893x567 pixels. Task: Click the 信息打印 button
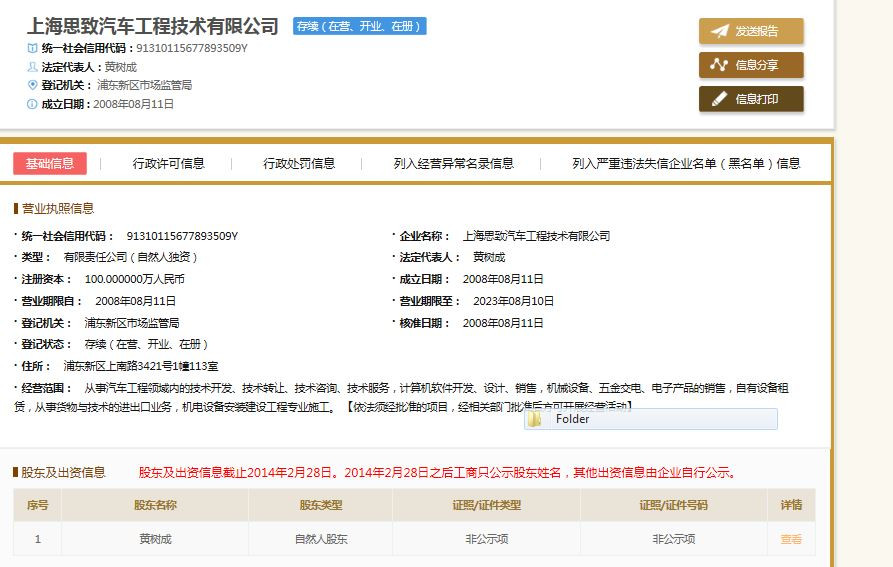pyautogui.click(x=751, y=99)
